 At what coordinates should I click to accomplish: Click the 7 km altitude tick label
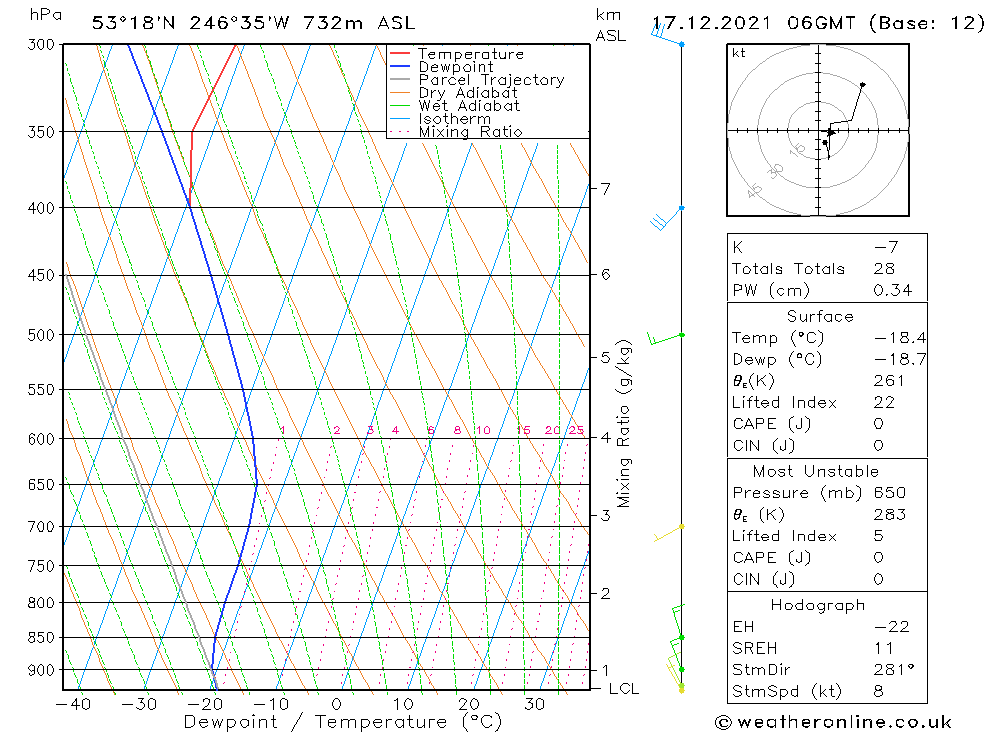tap(605, 189)
